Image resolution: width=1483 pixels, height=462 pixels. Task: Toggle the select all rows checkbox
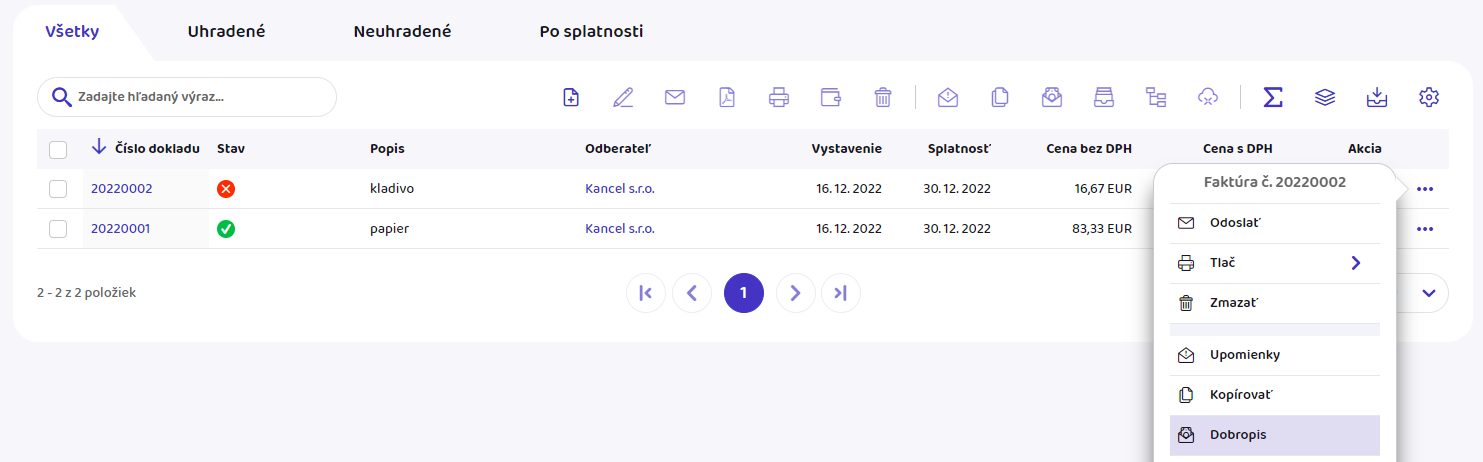pos(58,149)
